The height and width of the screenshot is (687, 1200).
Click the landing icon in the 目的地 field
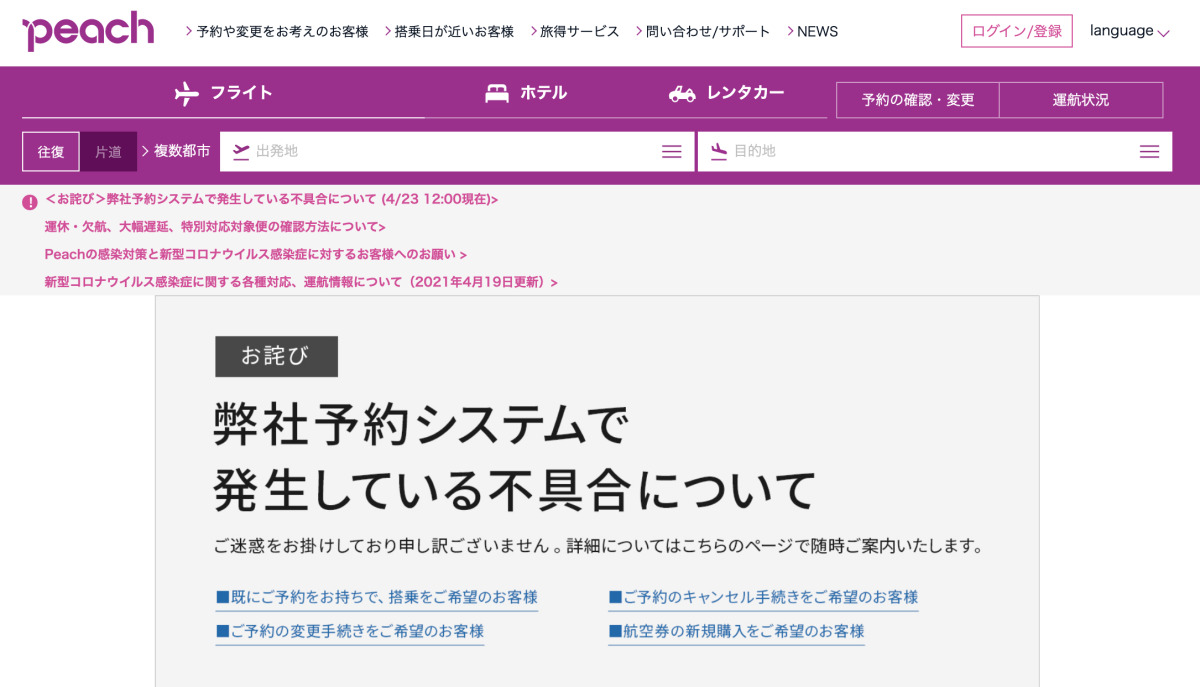coord(719,151)
